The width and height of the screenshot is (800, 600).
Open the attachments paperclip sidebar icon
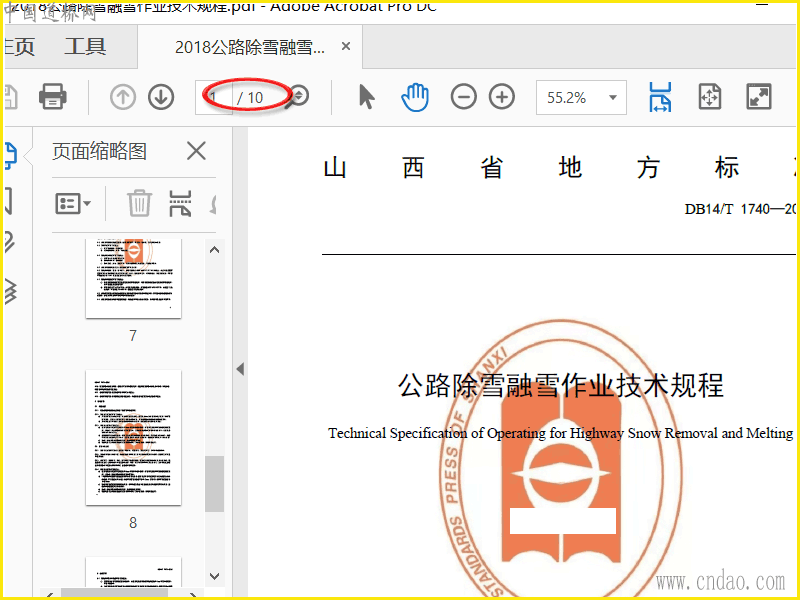9,242
